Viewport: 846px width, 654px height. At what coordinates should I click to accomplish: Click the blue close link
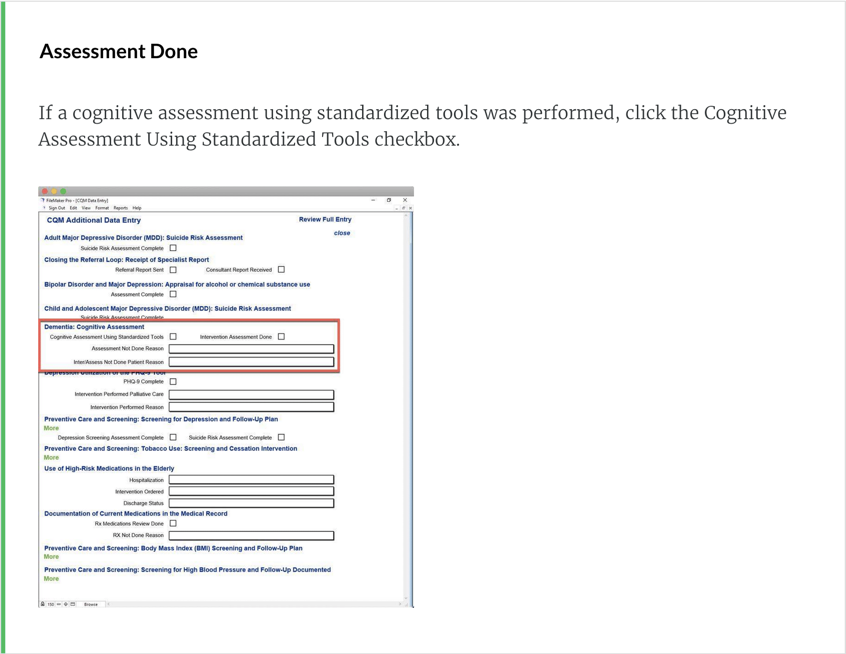tap(342, 233)
